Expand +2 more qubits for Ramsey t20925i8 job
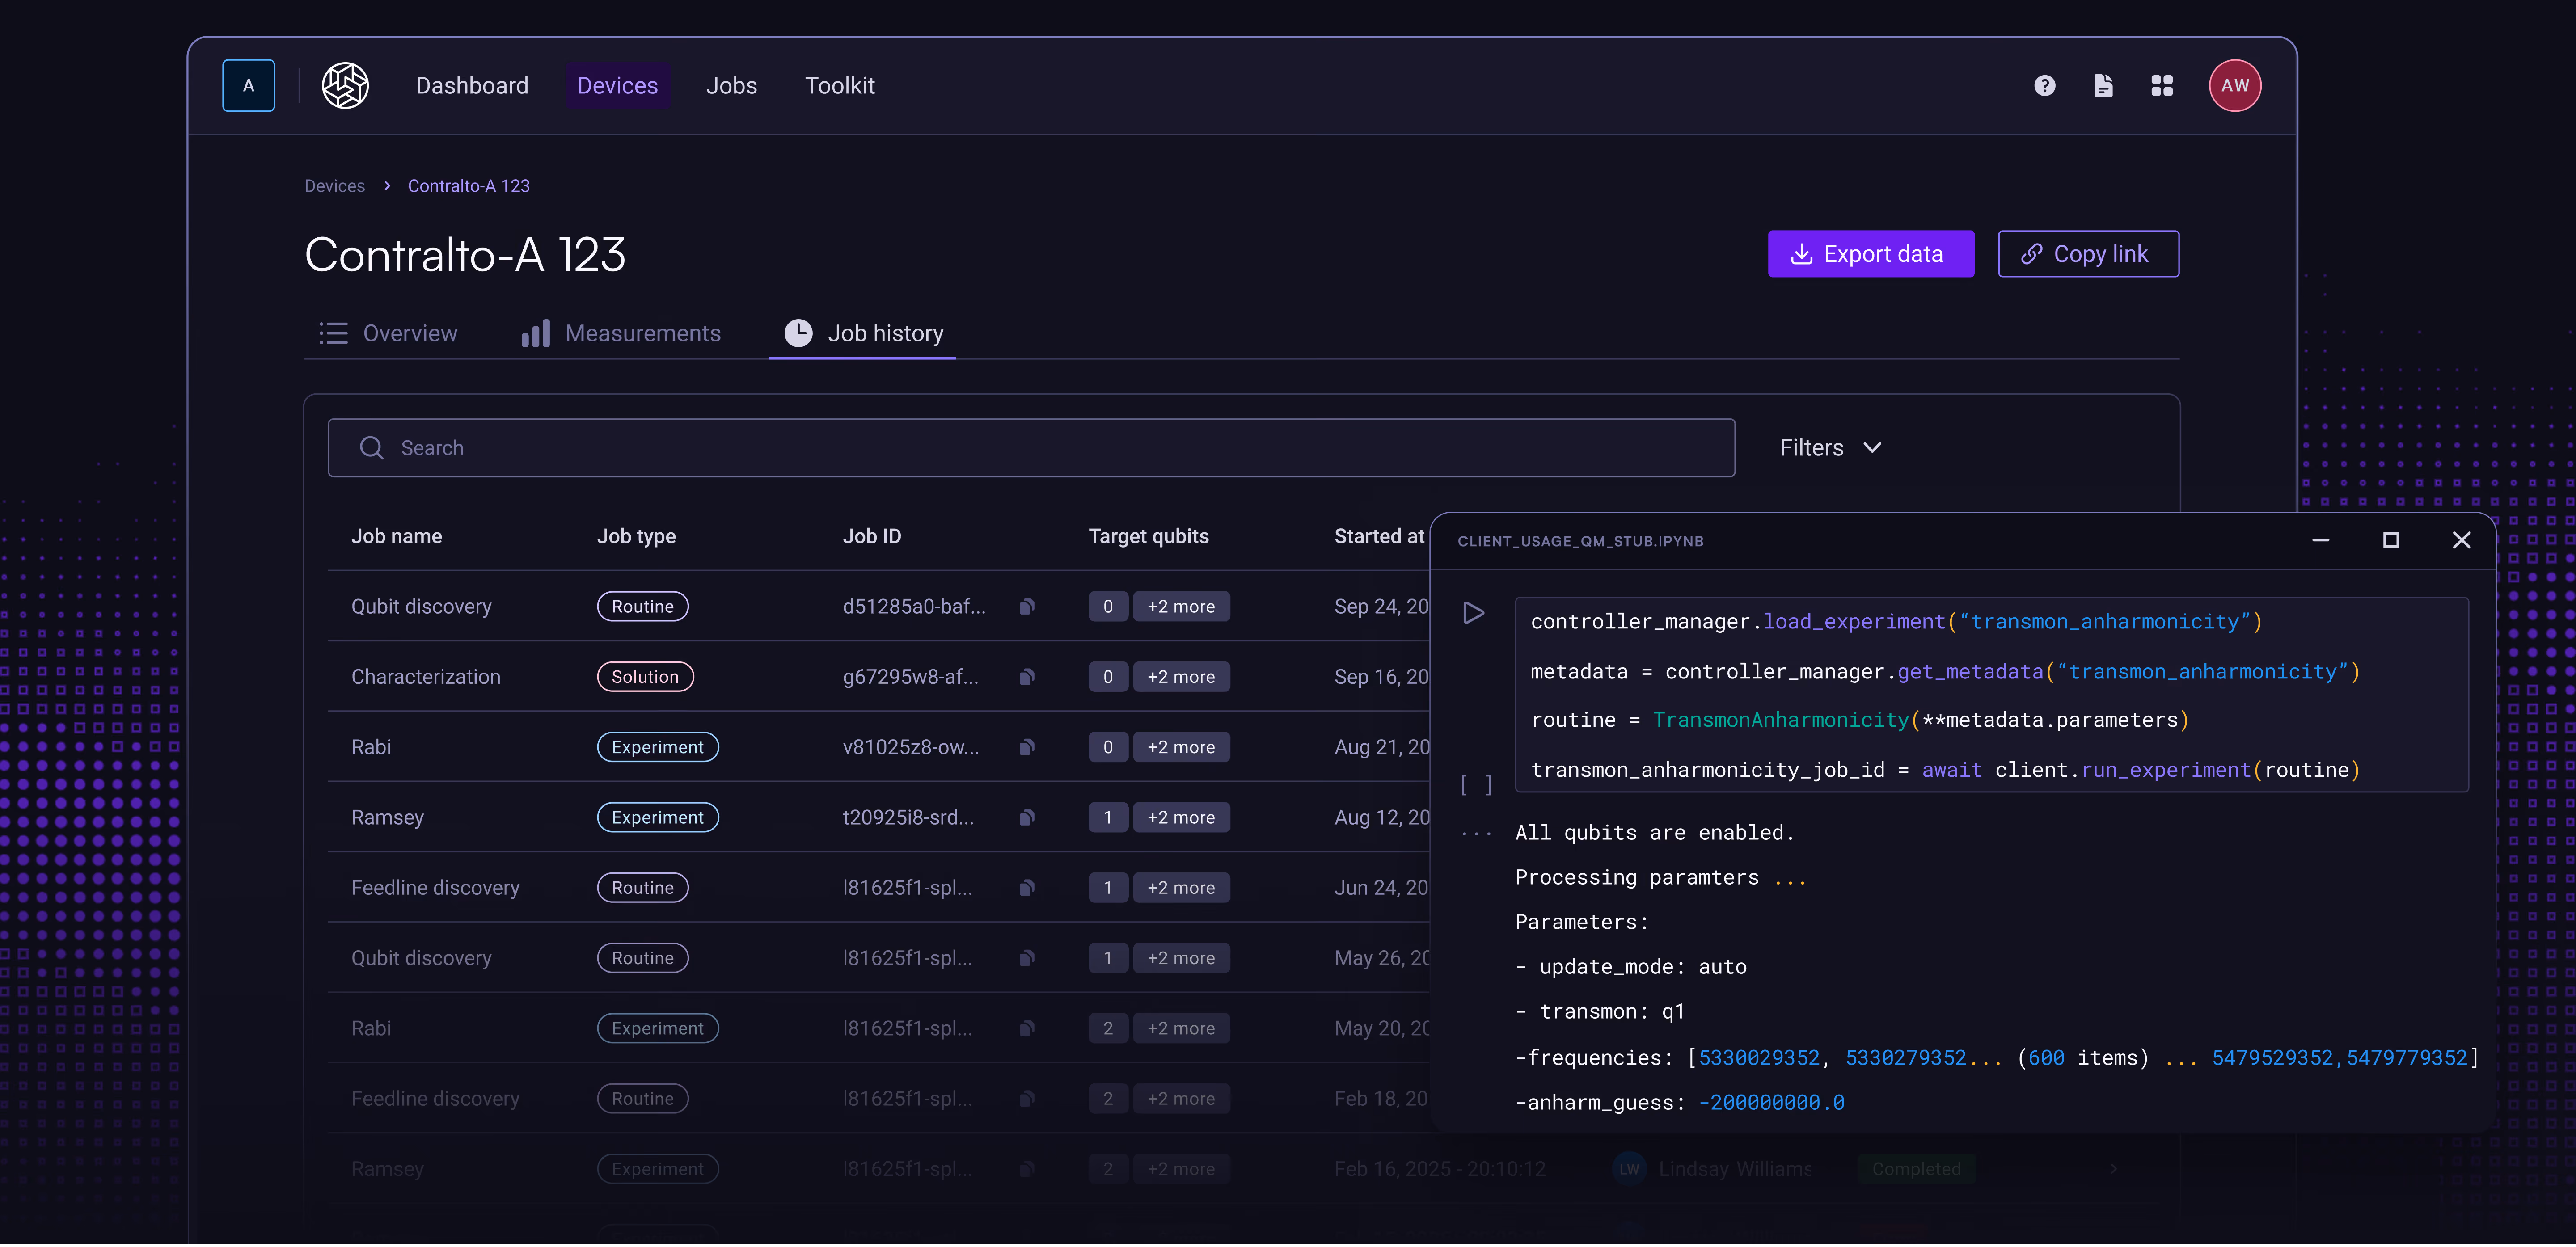This screenshot has width=2576, height=1247. tap(1181, 818)
